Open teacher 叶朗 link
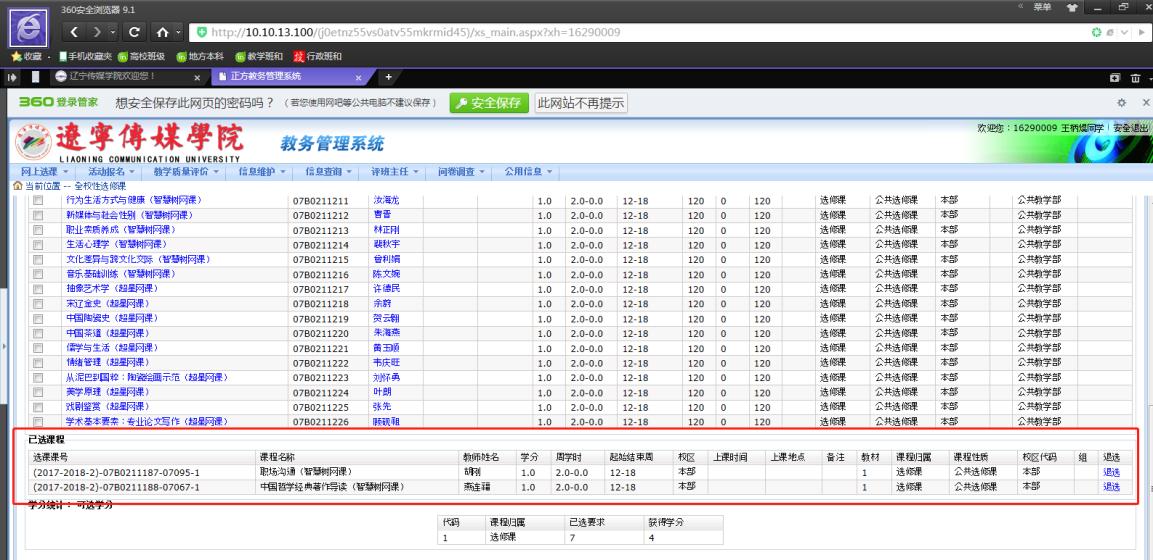The image size is (1153, 560). point(382,392)
